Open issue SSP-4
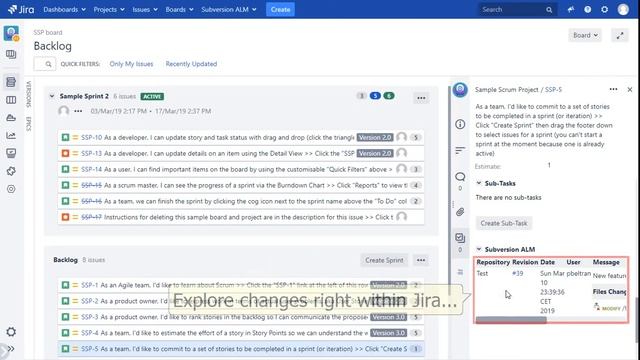 coord(90,333)
